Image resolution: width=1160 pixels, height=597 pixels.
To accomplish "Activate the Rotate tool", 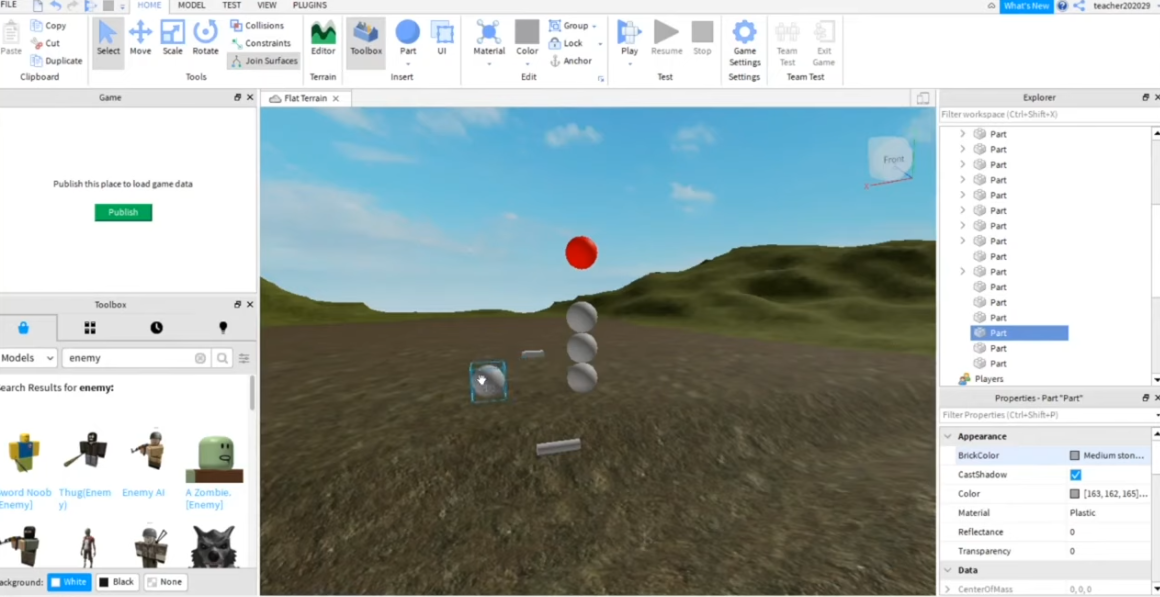I will [205, 38].
